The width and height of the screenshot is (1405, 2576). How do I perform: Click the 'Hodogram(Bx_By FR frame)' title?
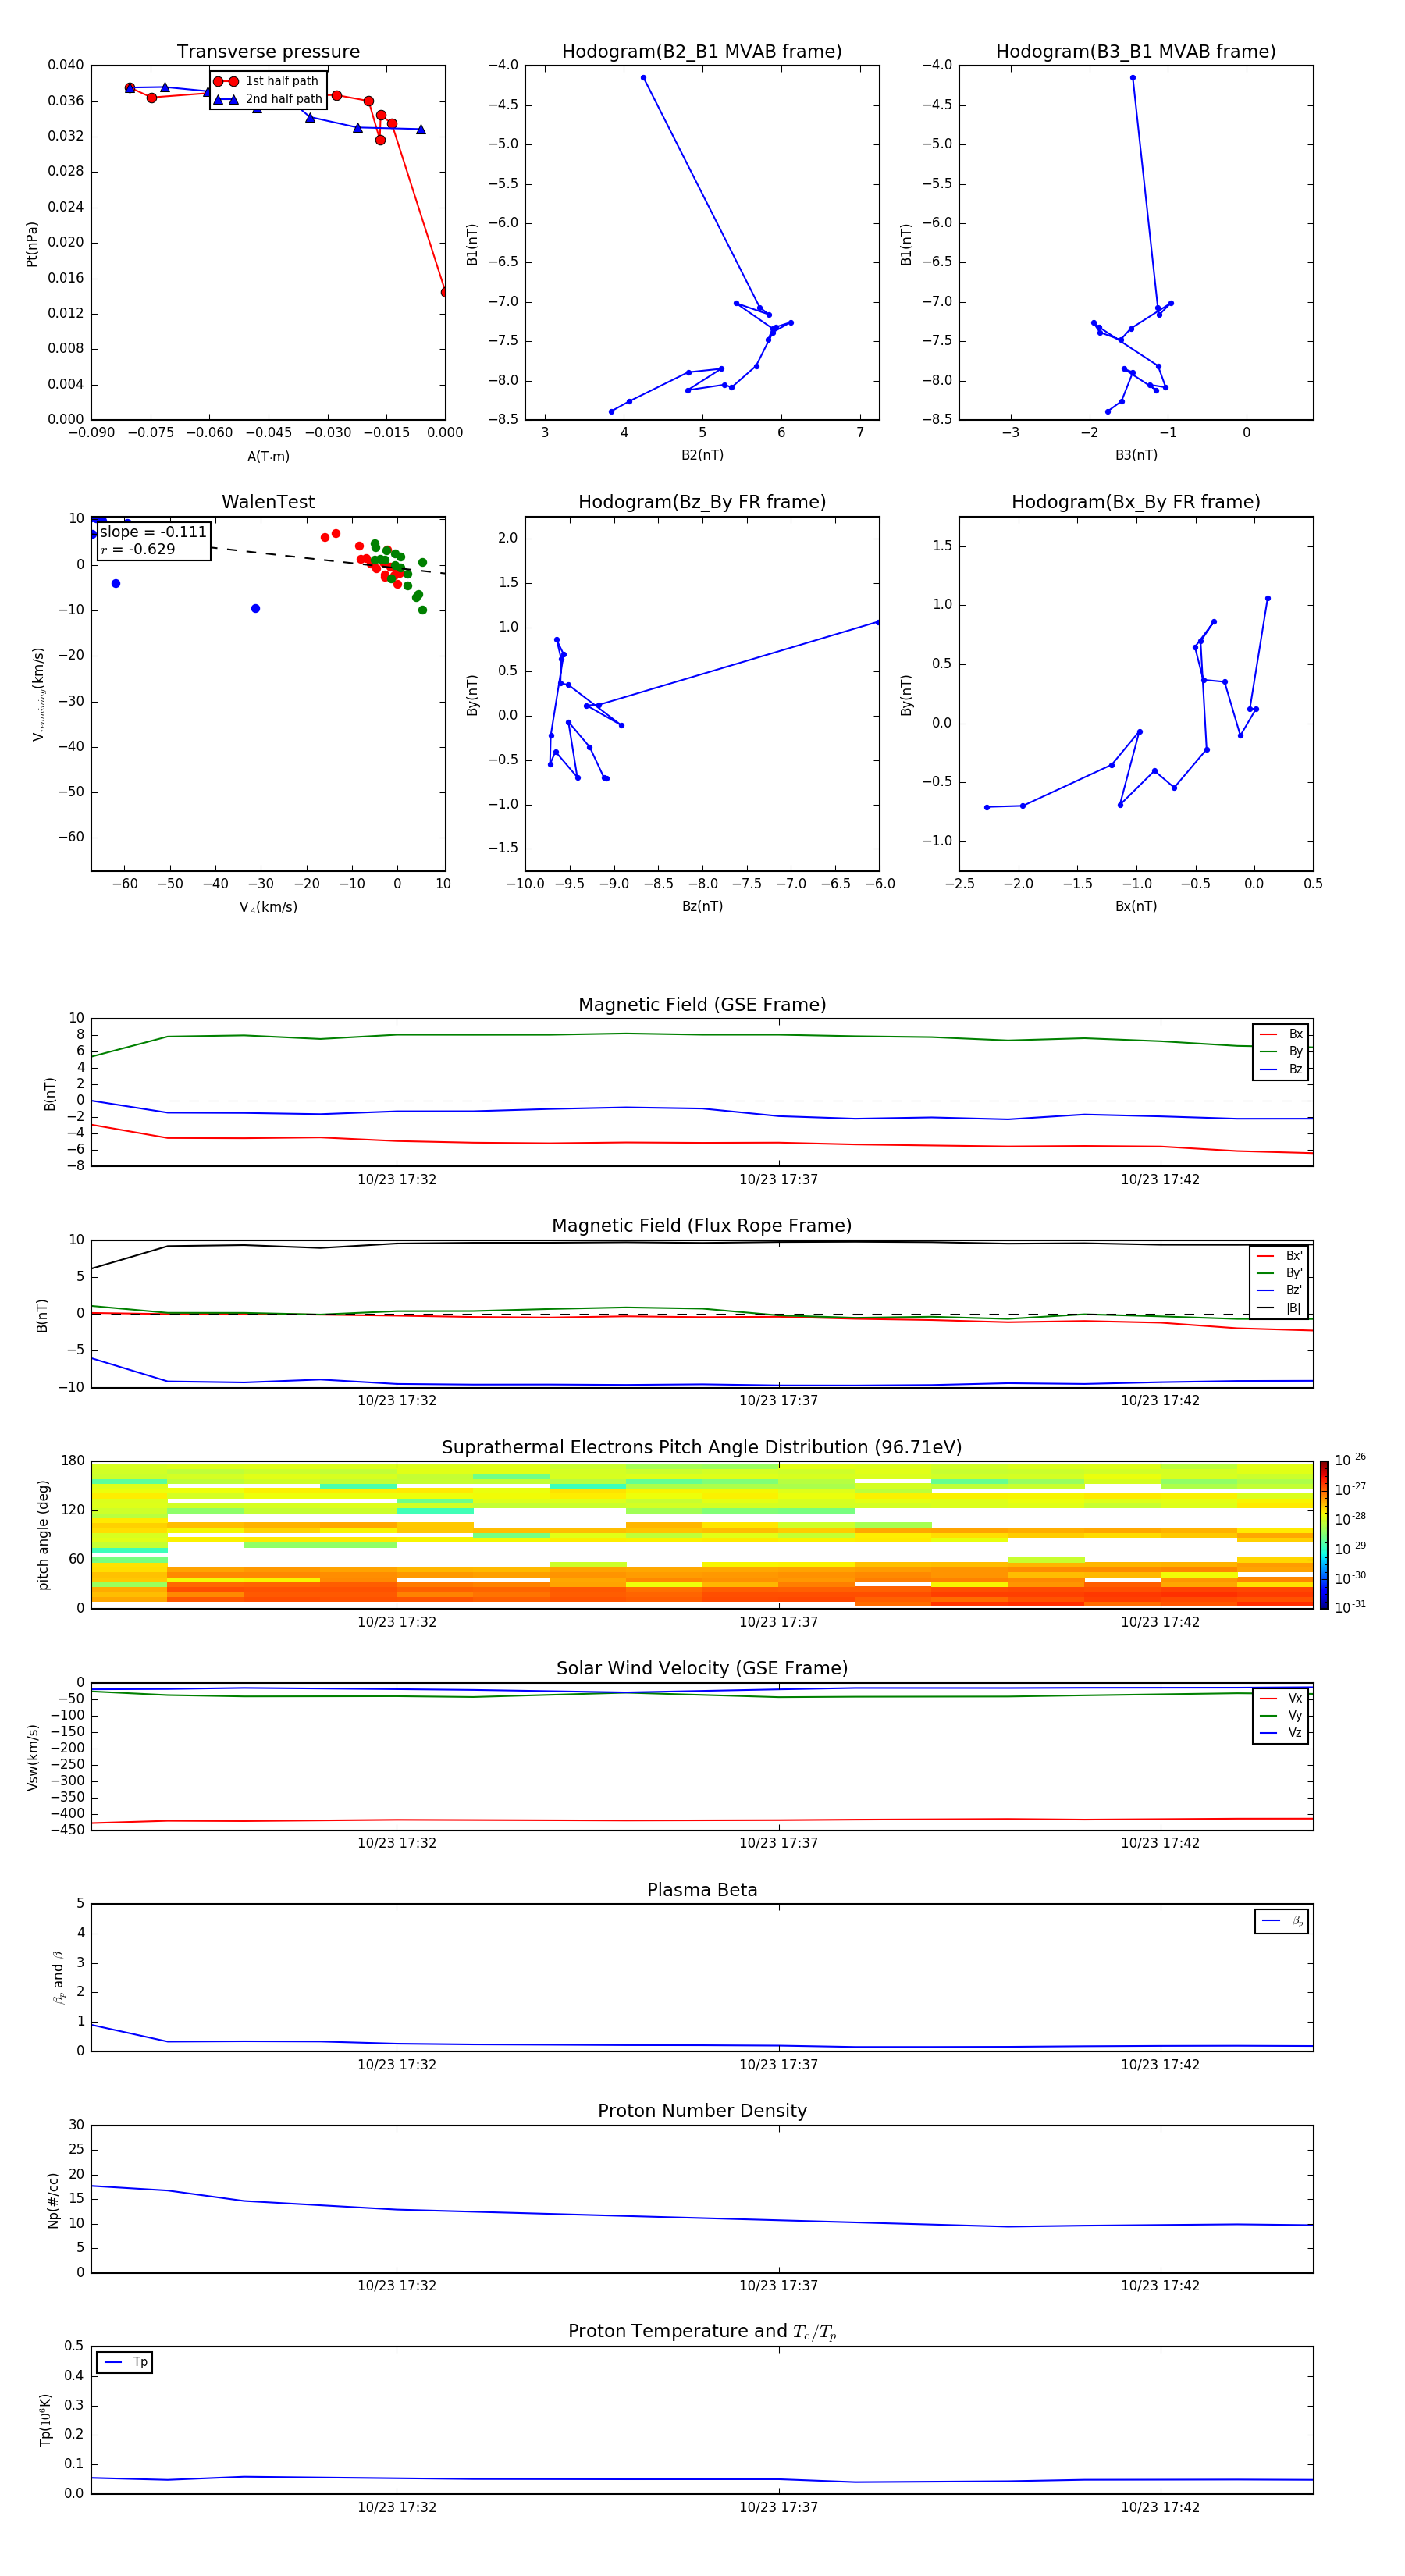[1136, 502]
